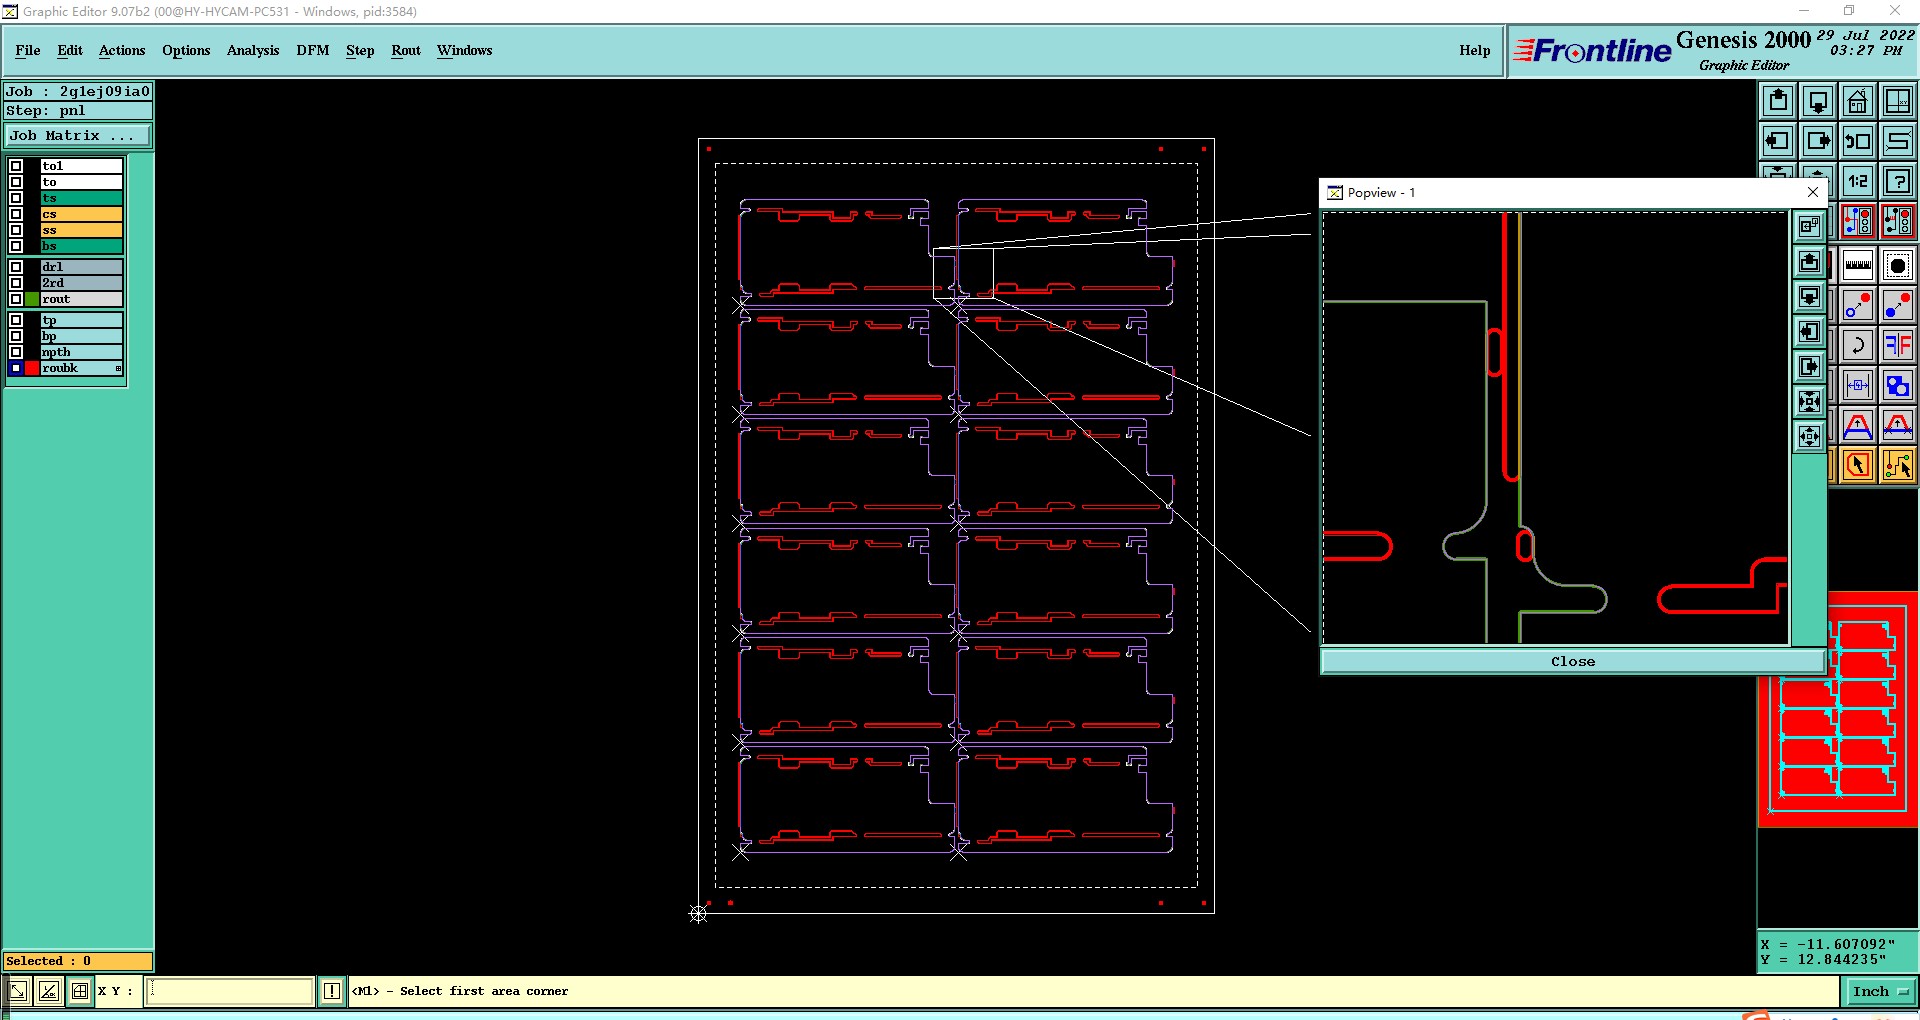Image resolution: width=1920 pixels, height=1020 pixels.
Task: Click the Popview pan left arrow icon
Action: 1809,332
